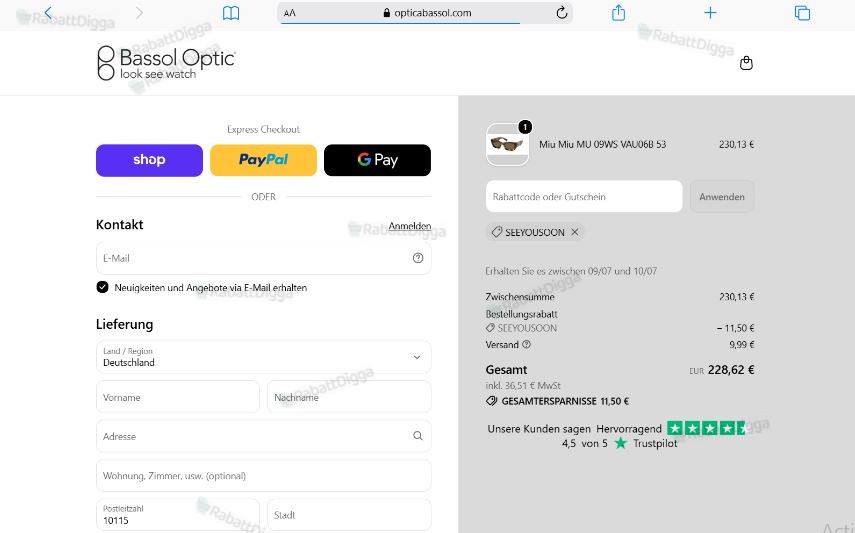Show all open tabs overview icon
The width and height of the screenshot is (855, 533).
[x=802, y=13]
